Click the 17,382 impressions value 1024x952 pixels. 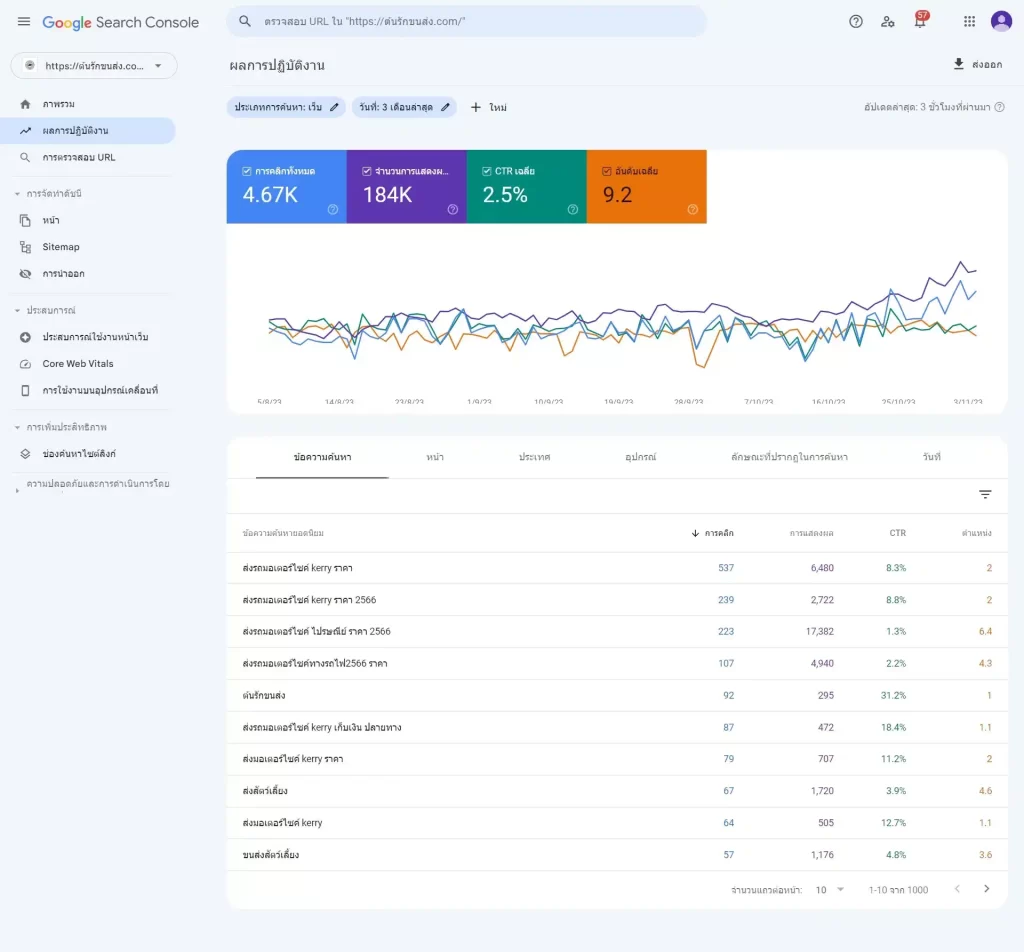tap(820, 631)
